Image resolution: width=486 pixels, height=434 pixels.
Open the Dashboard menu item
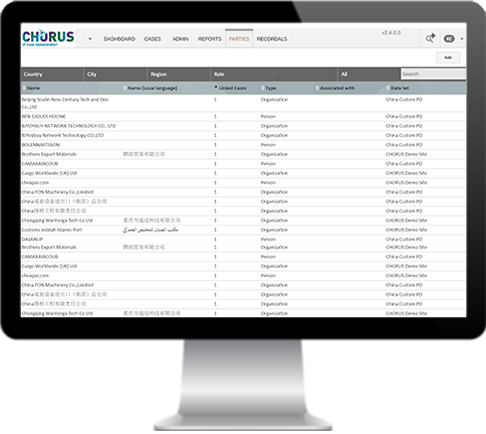[119, 39]
